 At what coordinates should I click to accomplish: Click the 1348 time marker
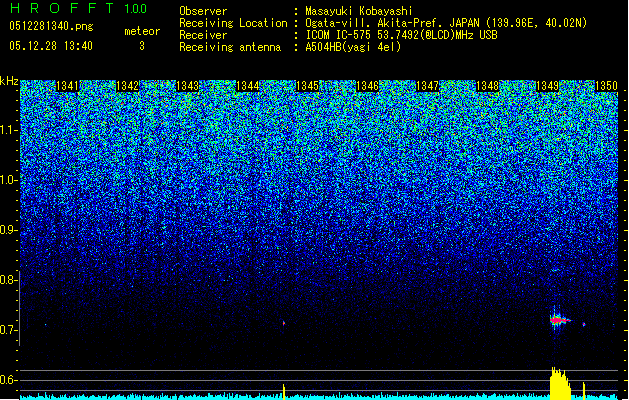click(x=487, y=86)
